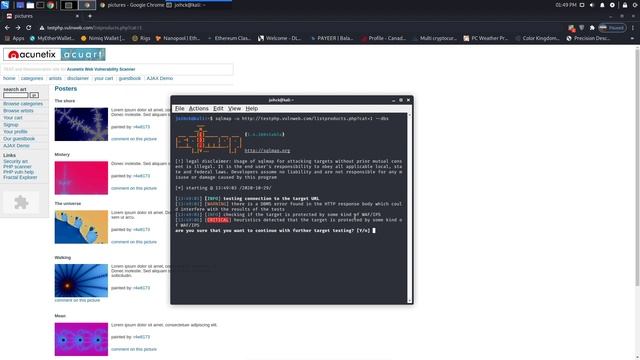Select the pictures - Google Chrome taskbar entry
This screenshot has height=360, width=640.
click(132, 5)
